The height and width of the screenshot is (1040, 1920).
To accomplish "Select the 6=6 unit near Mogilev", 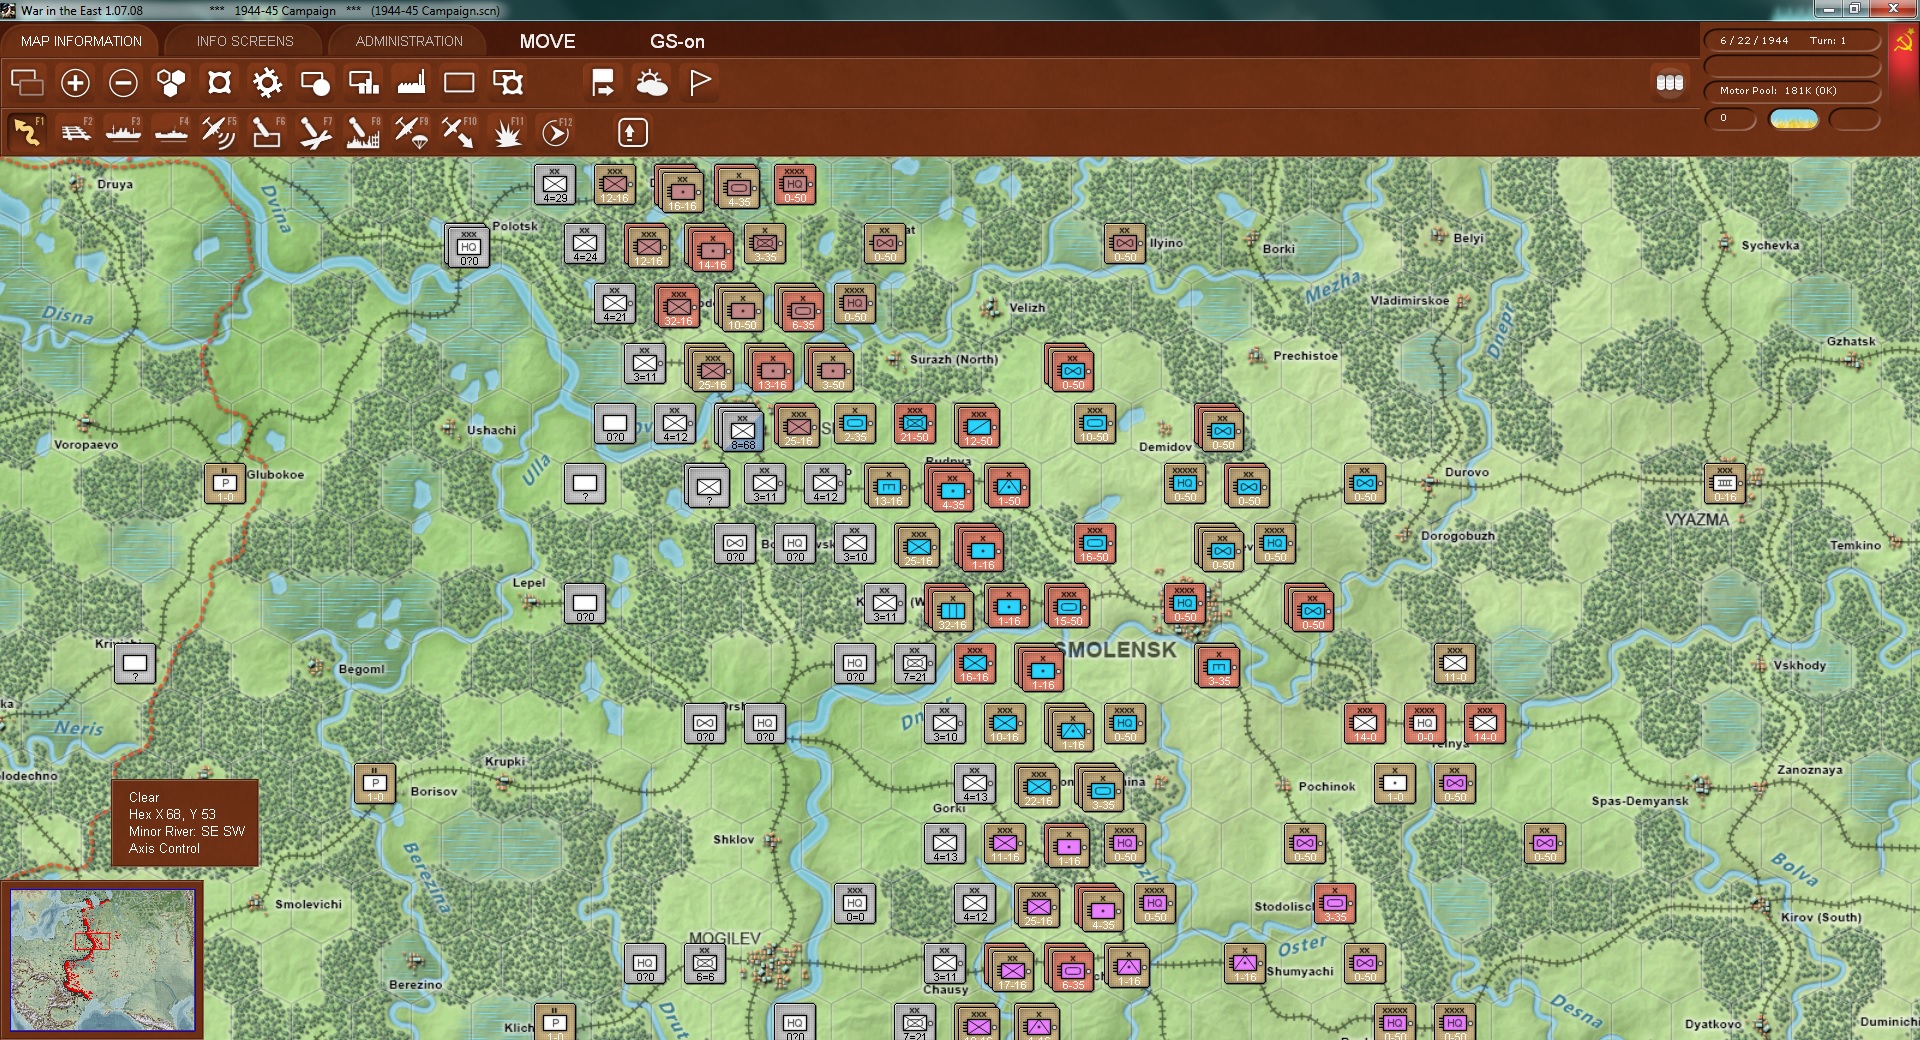I will [x=705, y=964].
